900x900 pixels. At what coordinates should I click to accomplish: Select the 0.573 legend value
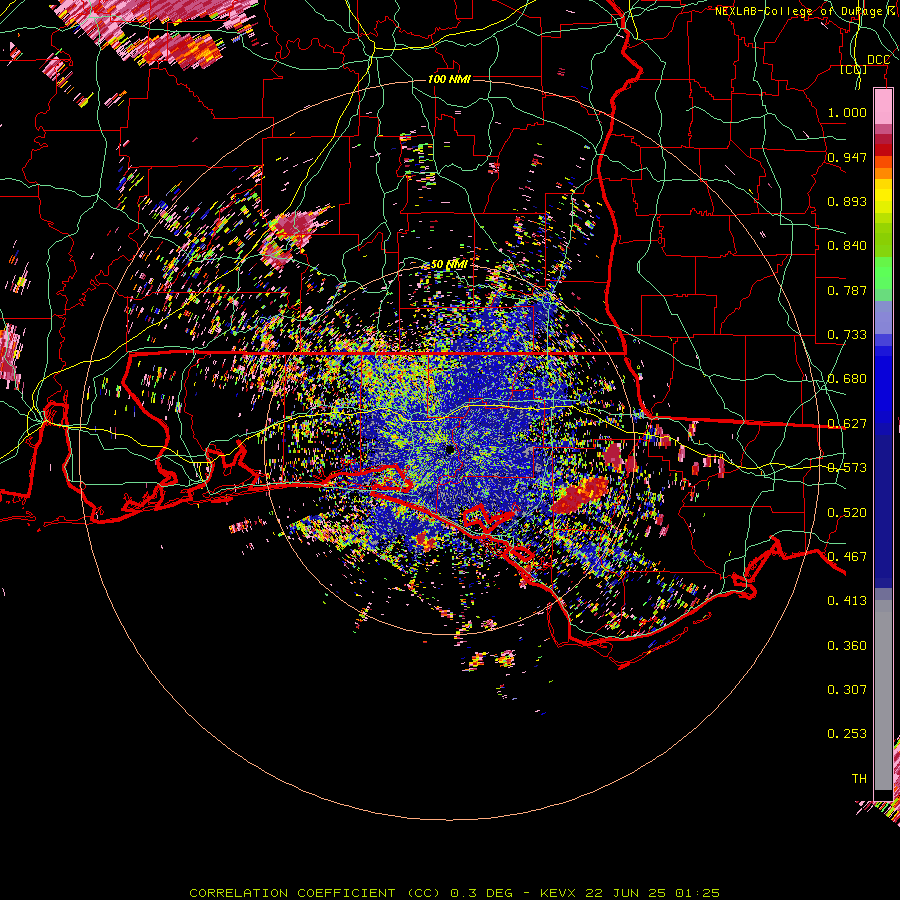(x=847, y=468)
